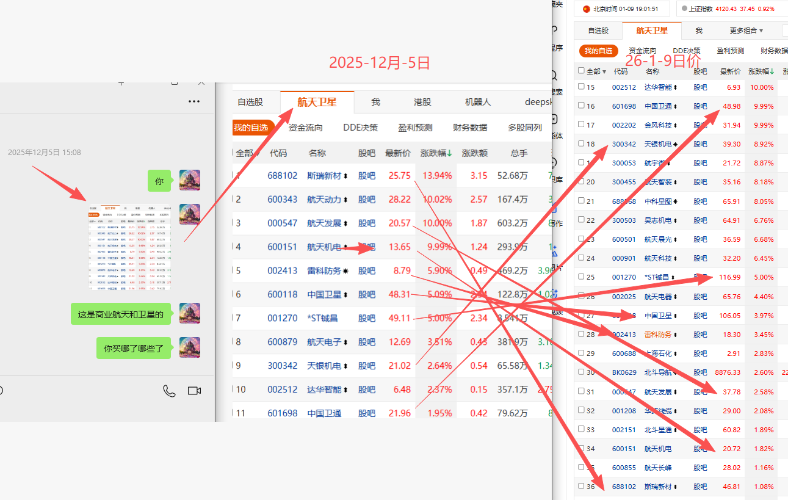Switch to the 港股 tab
This screenshot has width=788, height=500.
coord(422,102)
